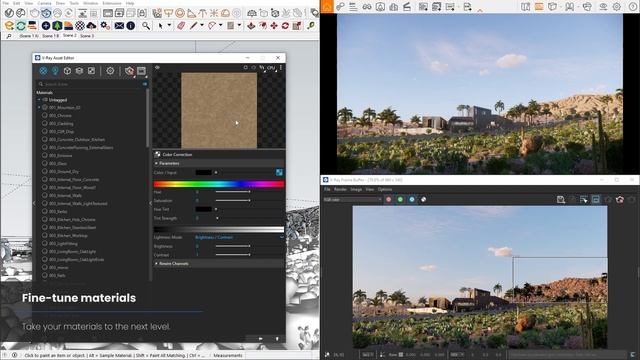Toggle alpha channel circle in Frame Buffer

click(424, 200)
